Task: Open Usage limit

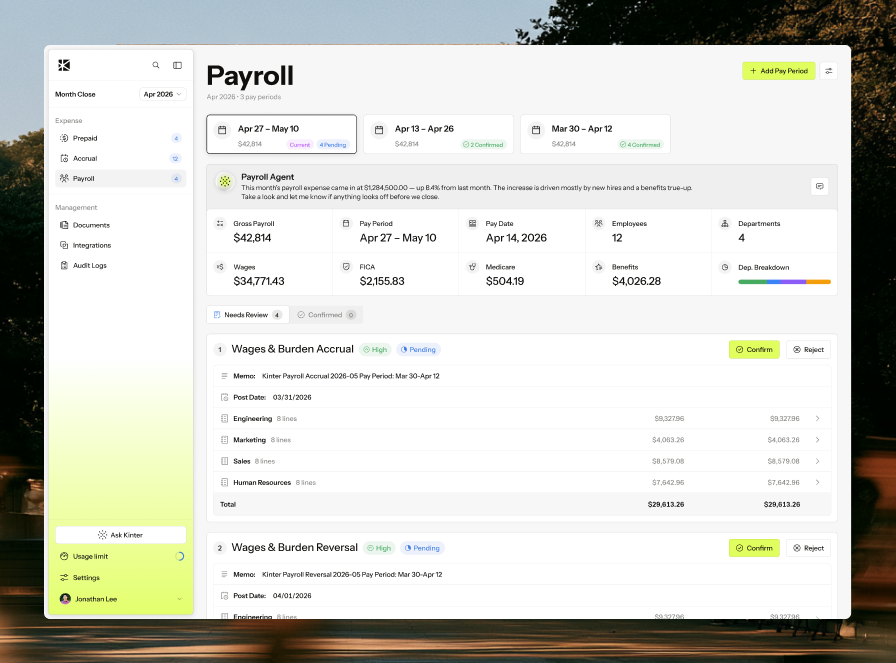Action: coord(121,556)
